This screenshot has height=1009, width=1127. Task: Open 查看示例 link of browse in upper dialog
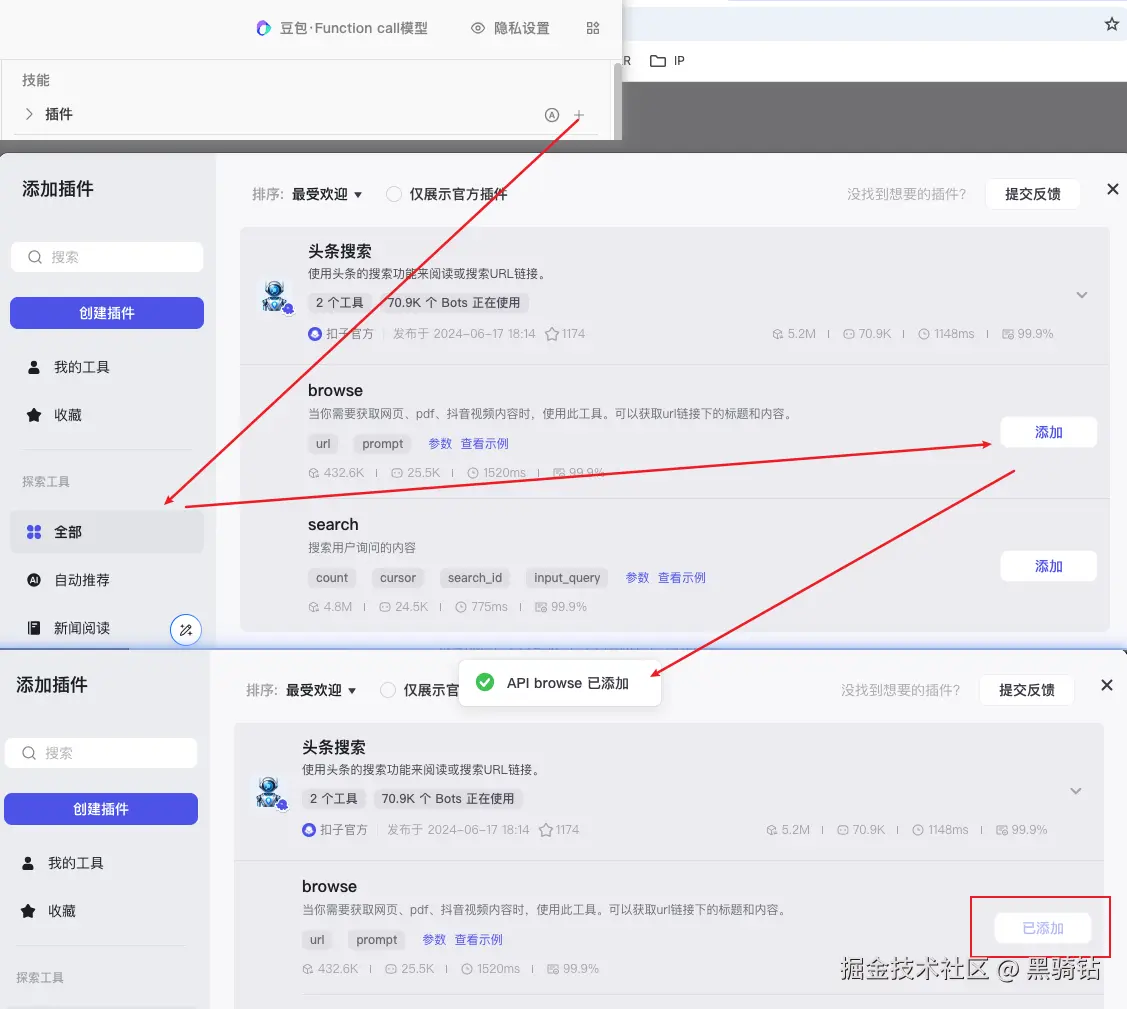click(484, 443)
